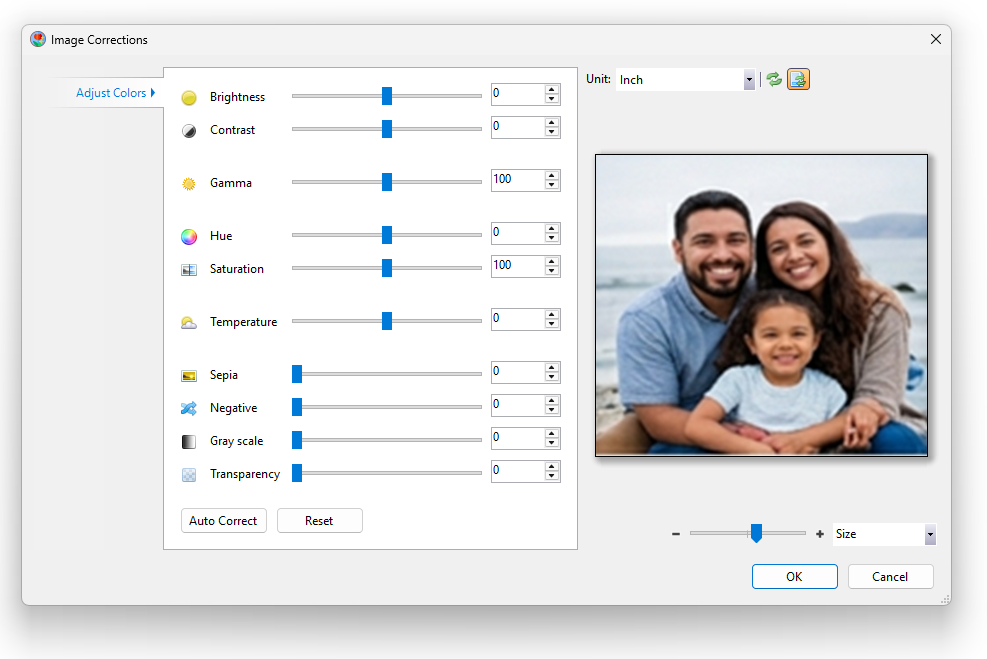This screenshot has width=987, height=659.
Task: Click the zoom out minus icon
Action: 676,534
